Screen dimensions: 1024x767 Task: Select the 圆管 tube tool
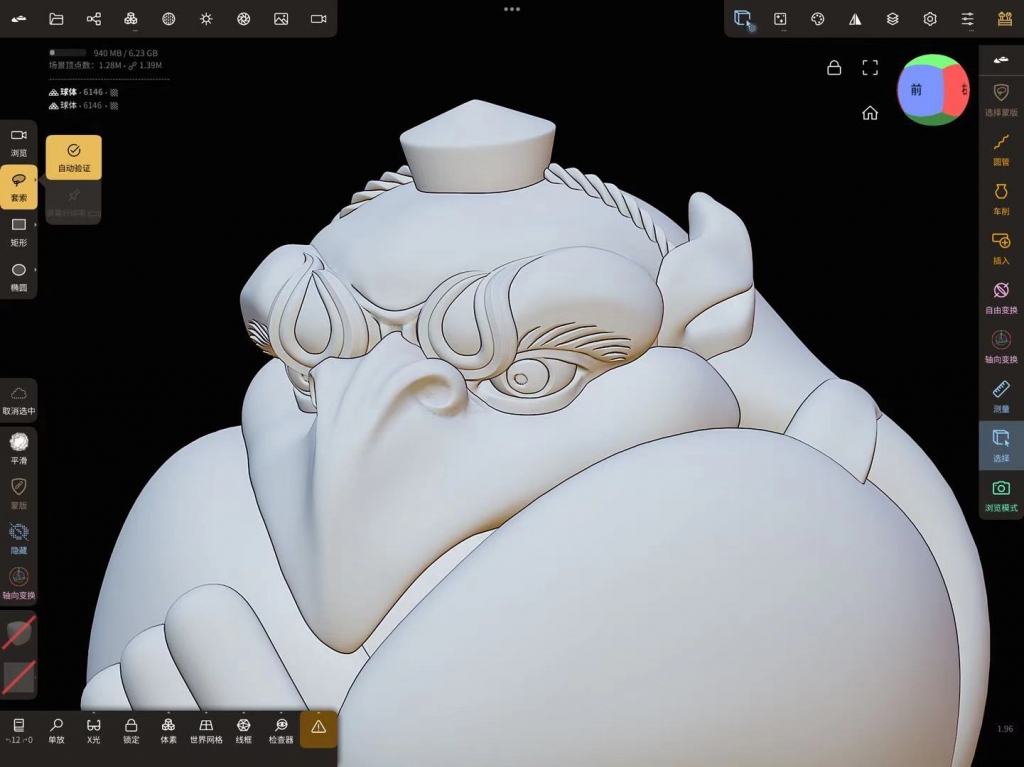point(1001,149)
